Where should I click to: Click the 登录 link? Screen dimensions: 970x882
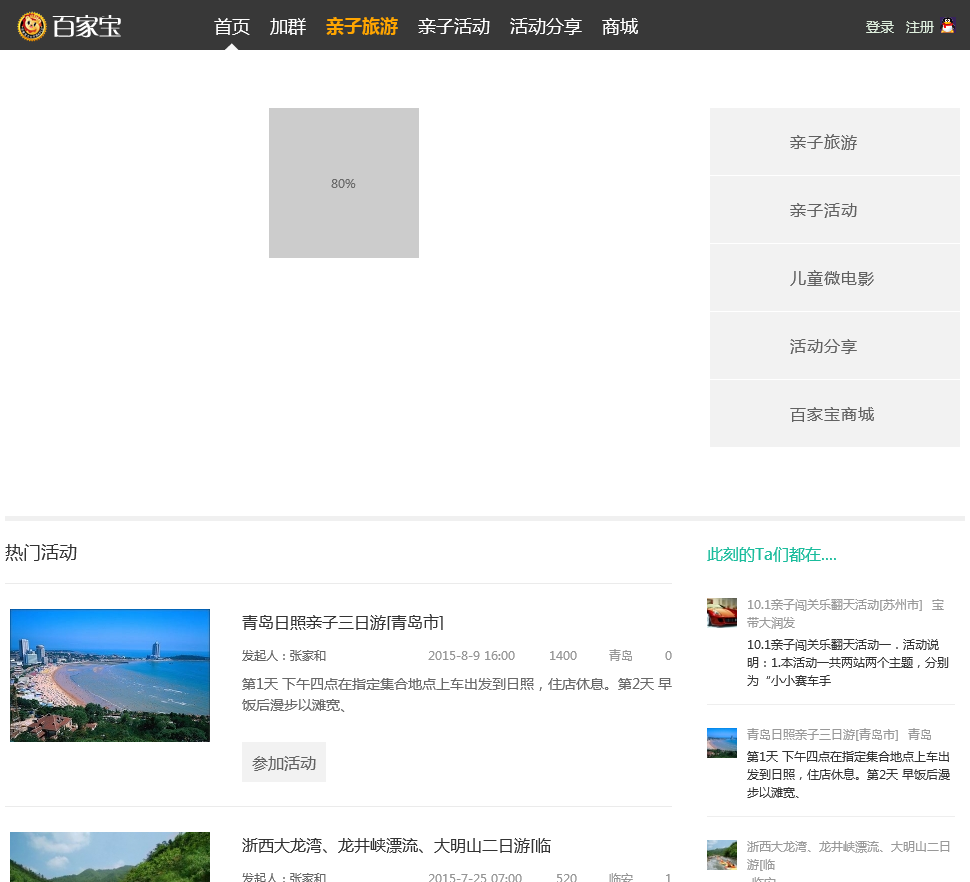pyautogui.click(x=880, y=27)
